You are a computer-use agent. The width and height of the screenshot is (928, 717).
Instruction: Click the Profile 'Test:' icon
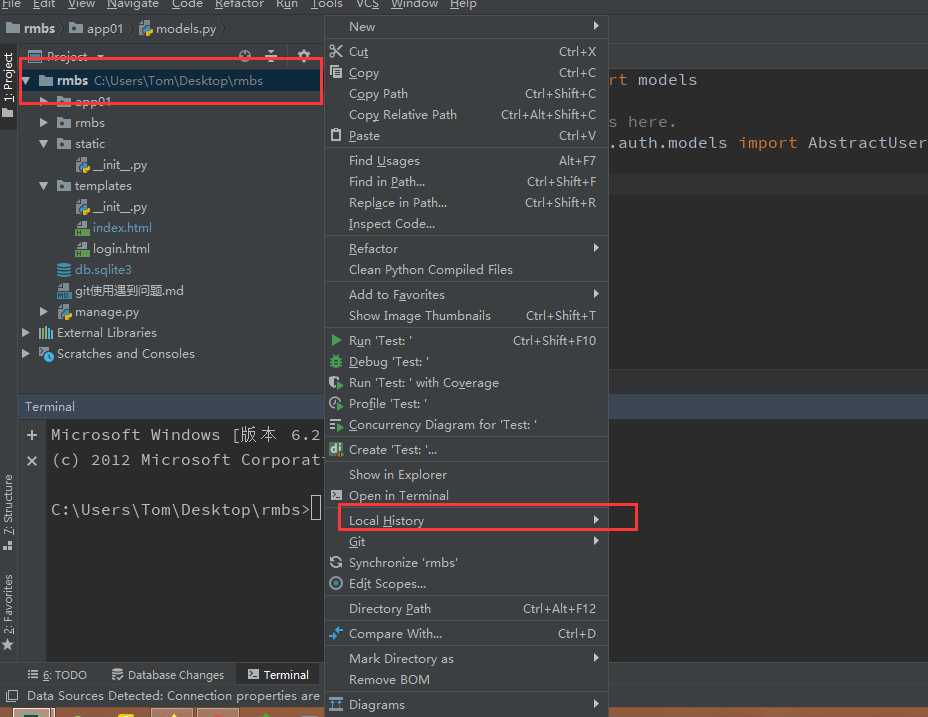click(x=336, y=403)
